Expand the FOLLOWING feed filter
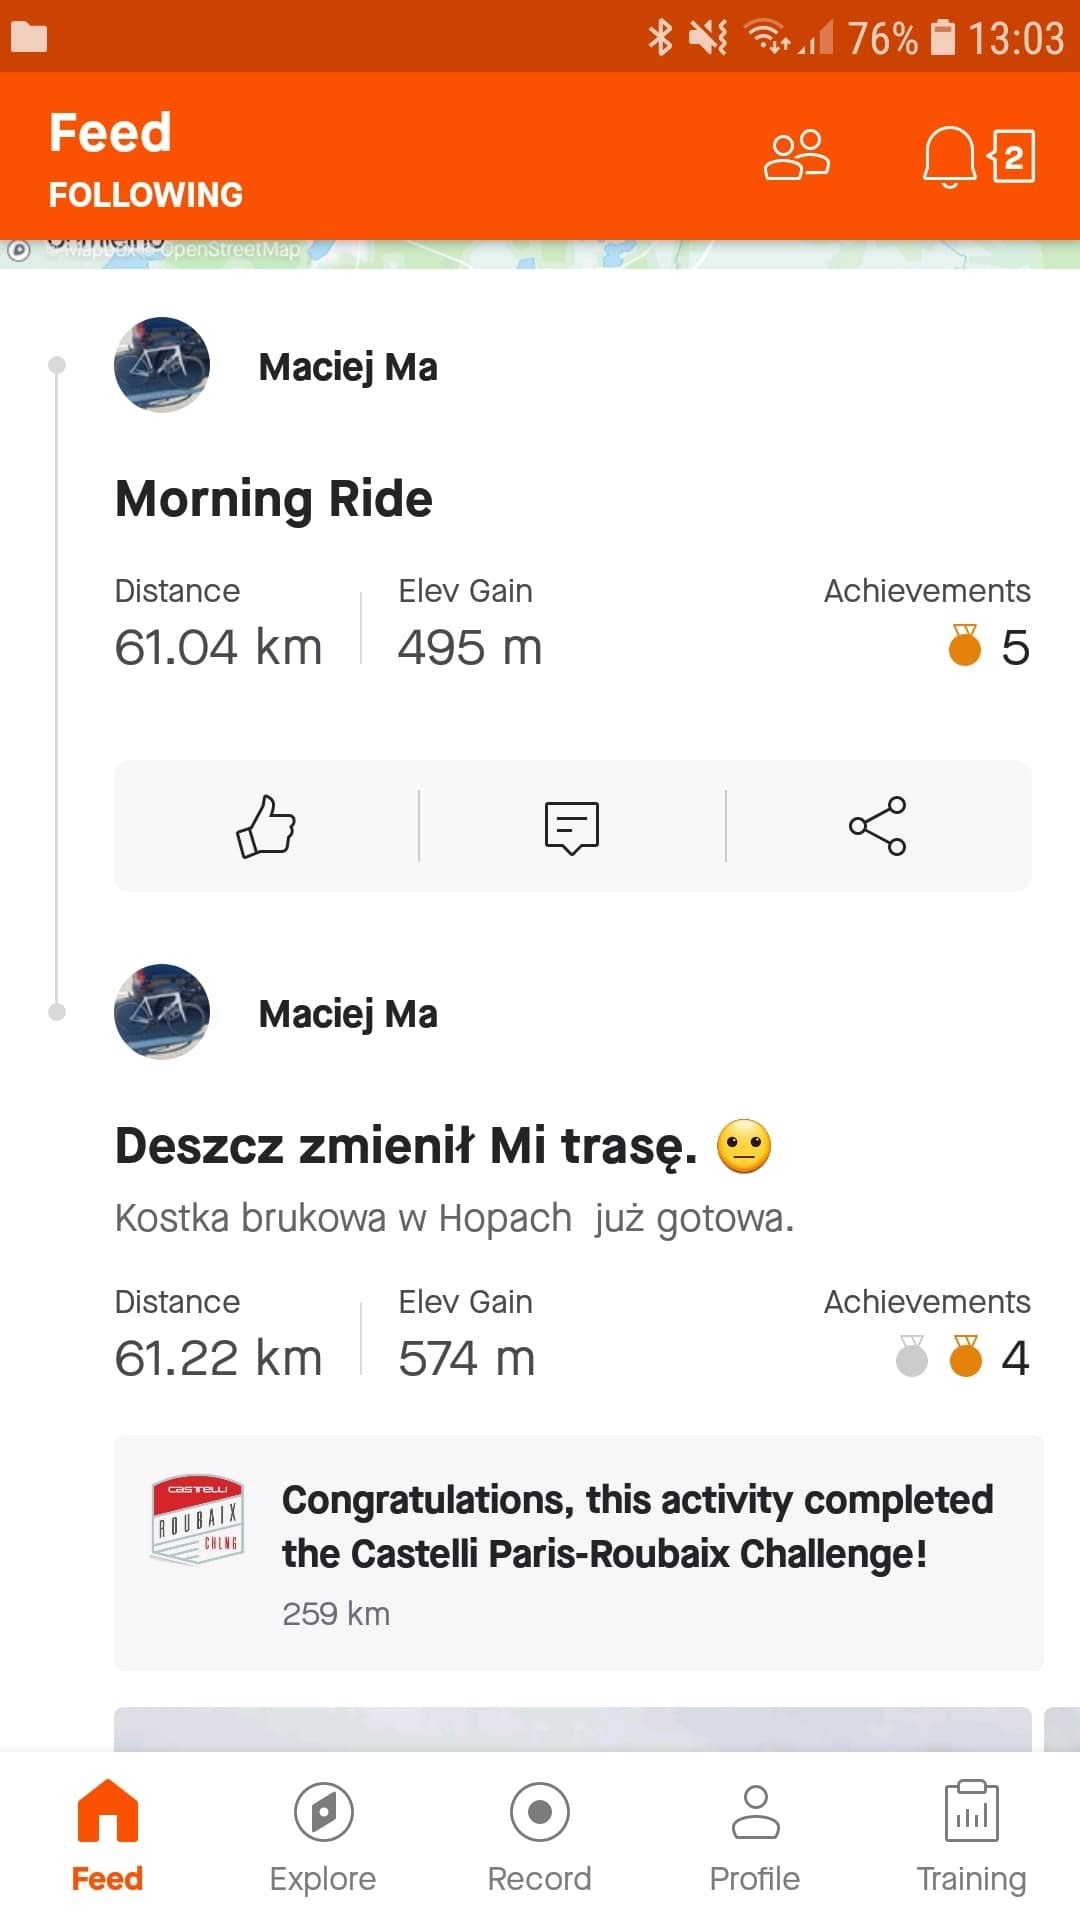Image resolution: width=1080 pixels, height=1920 pixels. click(x=146, y=194)
